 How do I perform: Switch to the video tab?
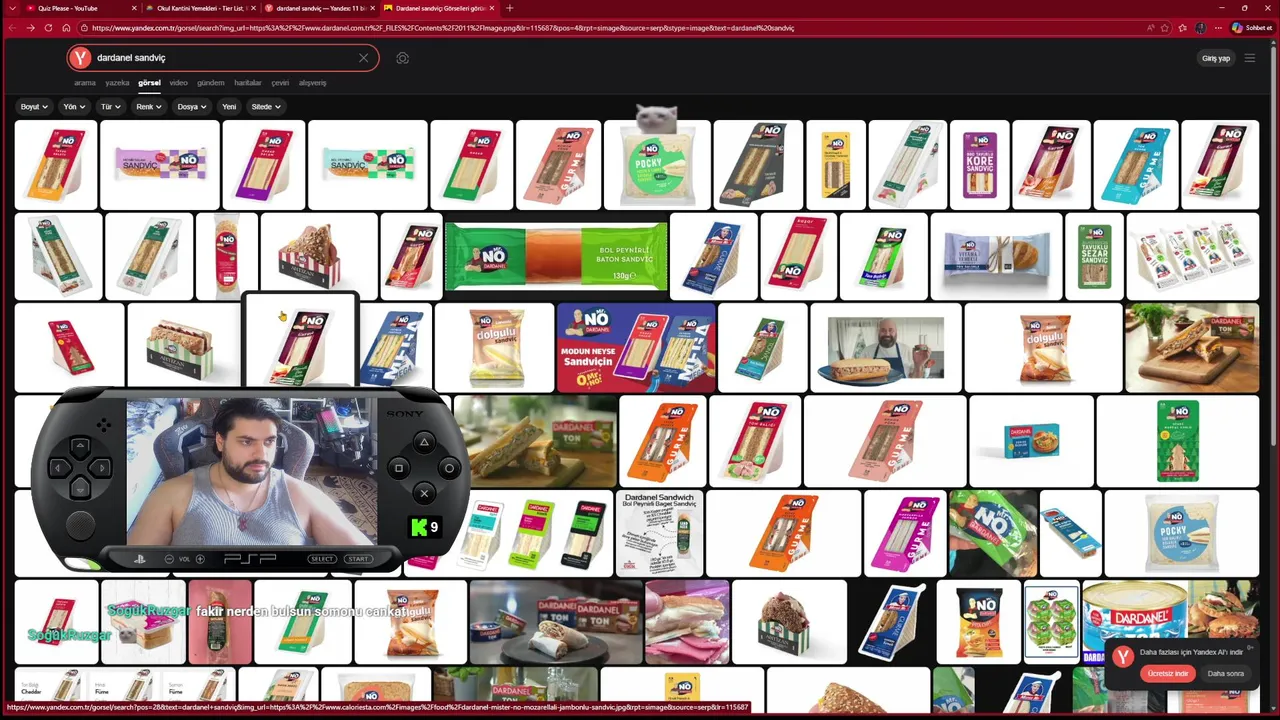(x=178, y=83)
